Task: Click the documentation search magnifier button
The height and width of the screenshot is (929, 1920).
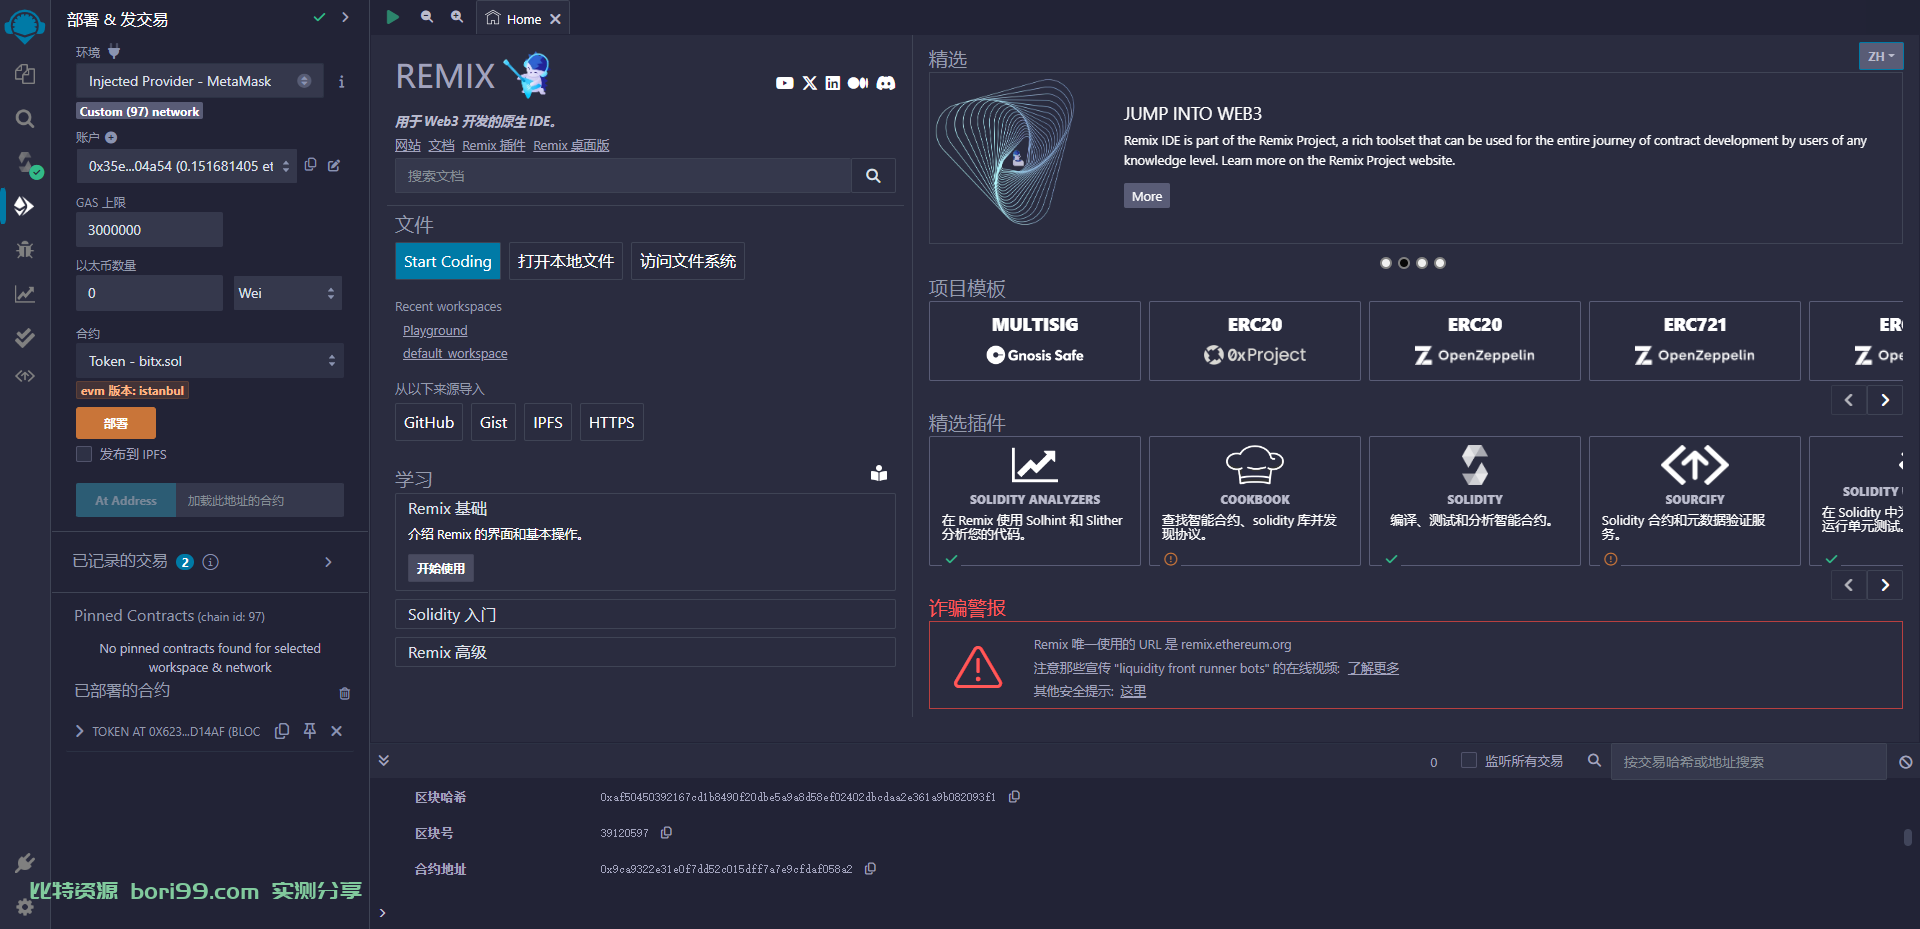Action: coord(873,176)
